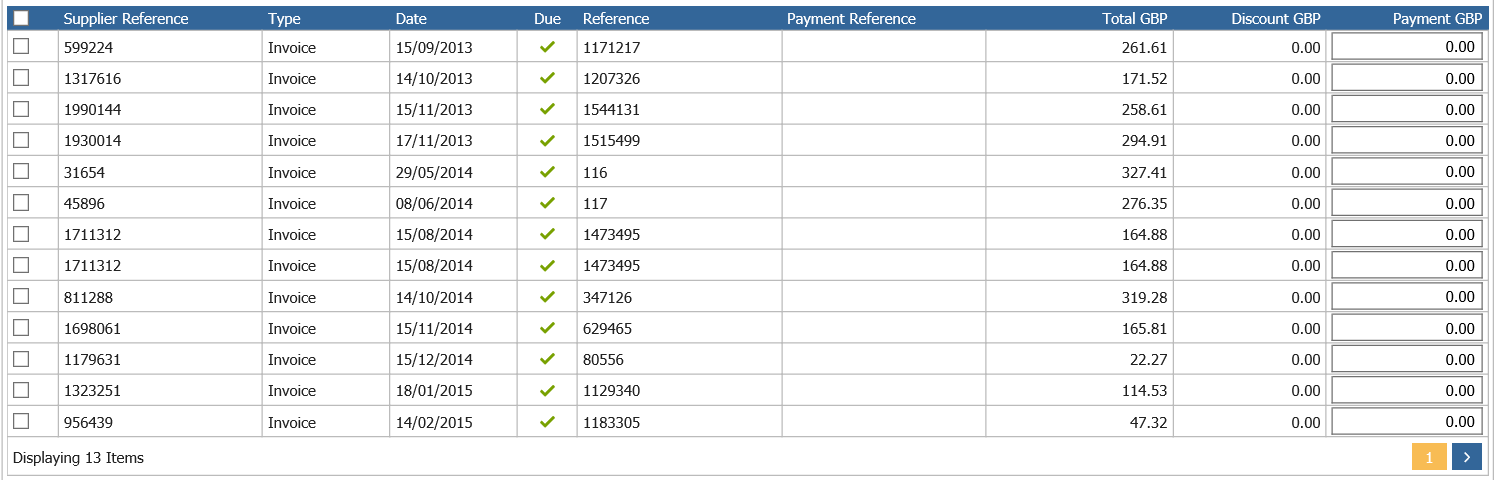Click the due checkmark for reference 116

547,172
